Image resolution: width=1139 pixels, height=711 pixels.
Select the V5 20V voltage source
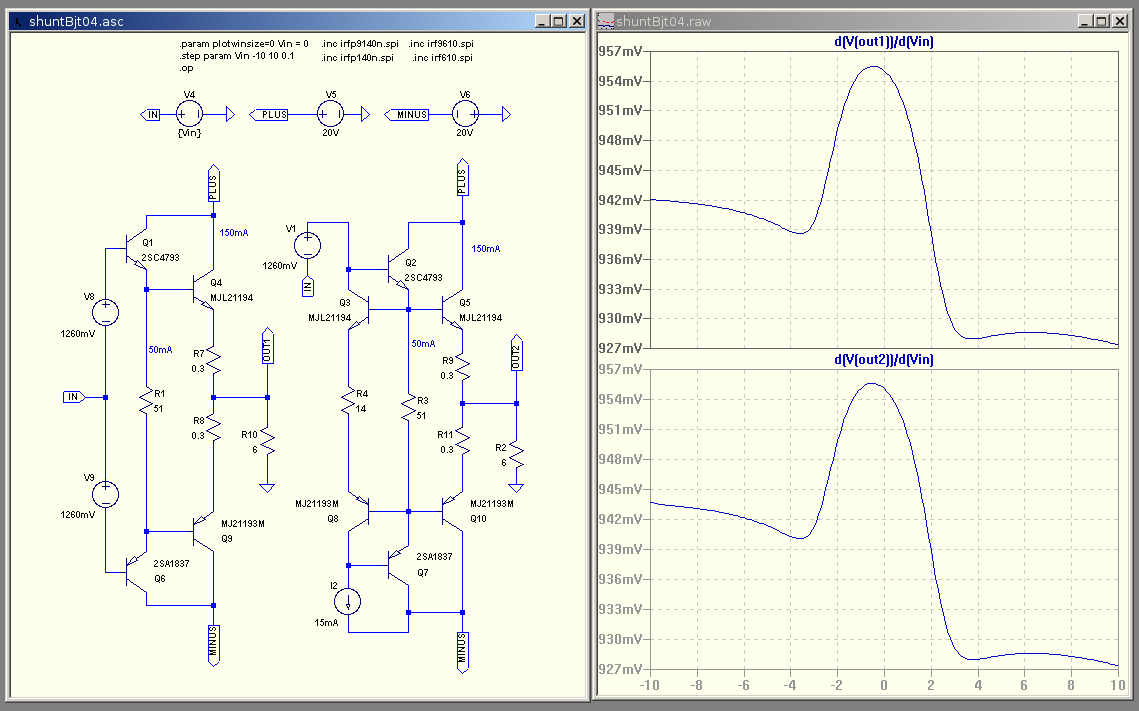click(331, 115)
